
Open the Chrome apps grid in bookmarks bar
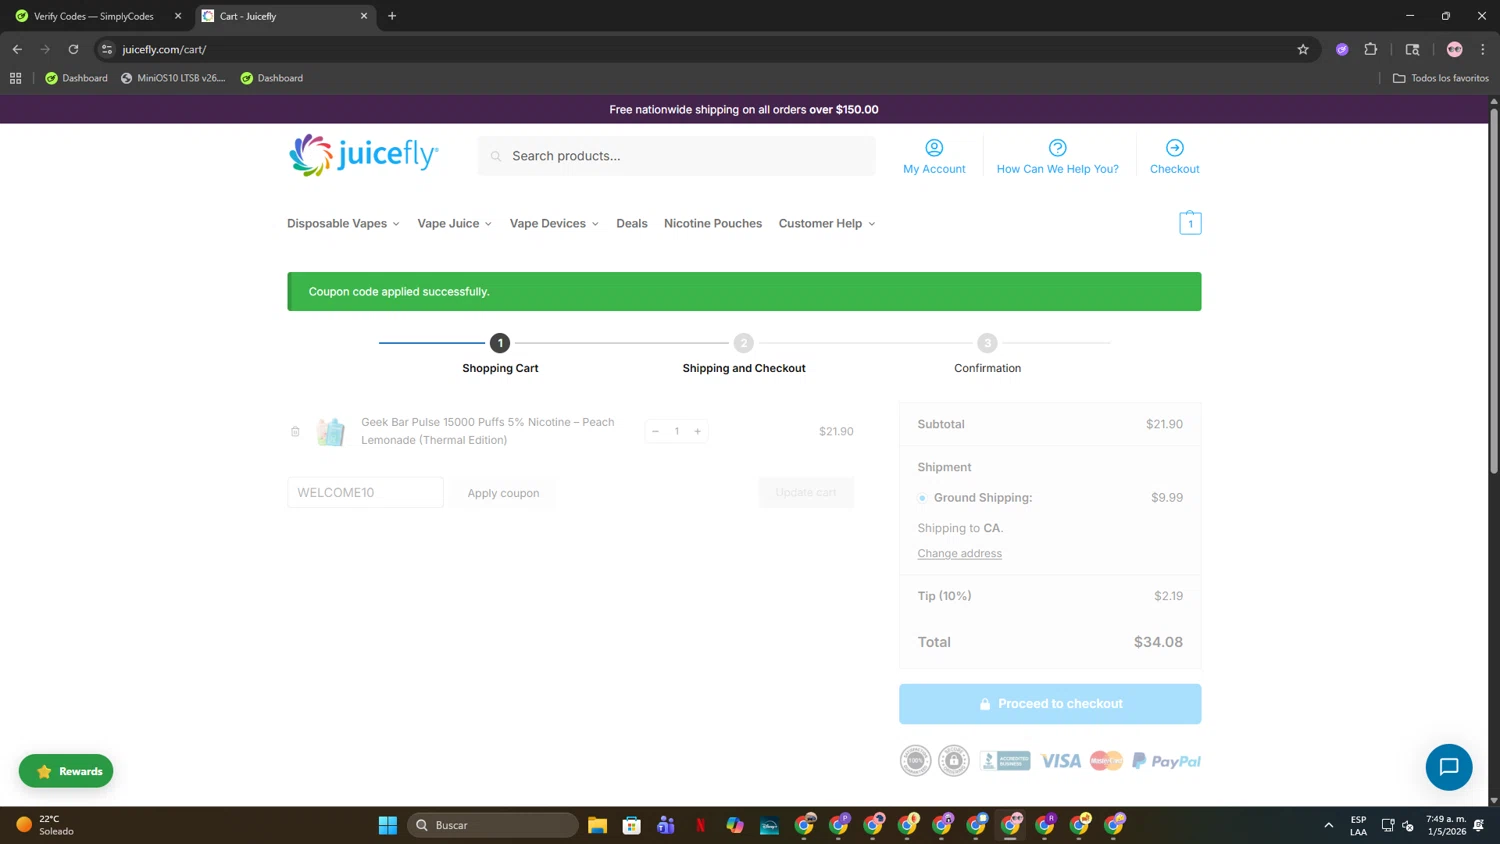[x=15, y=78]
